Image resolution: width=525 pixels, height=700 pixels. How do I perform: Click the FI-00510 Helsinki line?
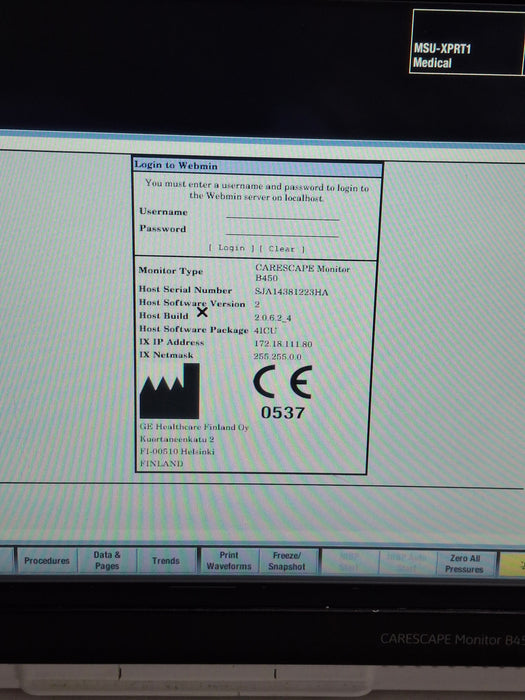click(x=177, y=451)
